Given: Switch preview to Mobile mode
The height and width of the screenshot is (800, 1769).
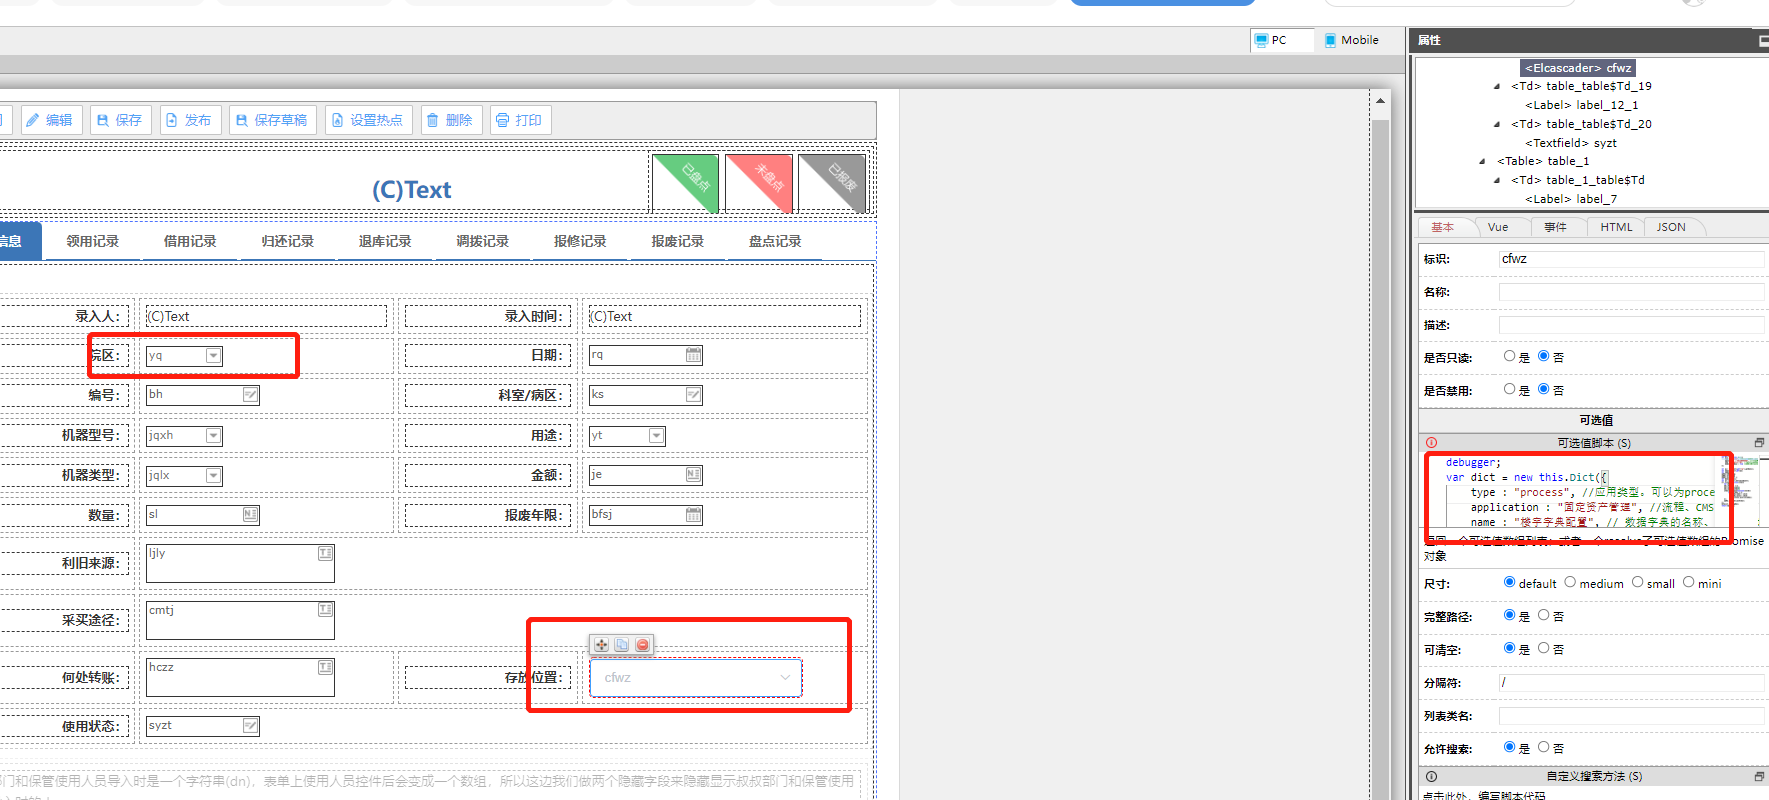Looking at the screenshot, I should coord(1352,40).
